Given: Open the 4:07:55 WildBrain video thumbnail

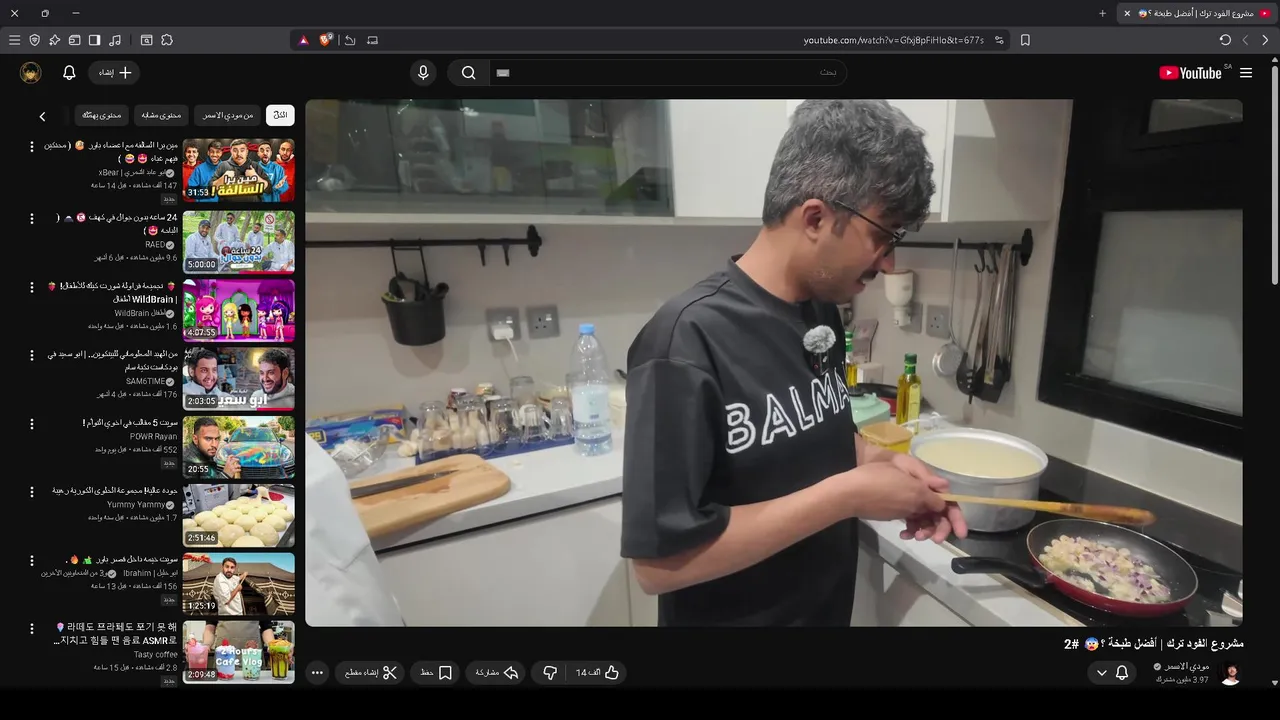Looking at the screenshot, I should click(239, 310).
